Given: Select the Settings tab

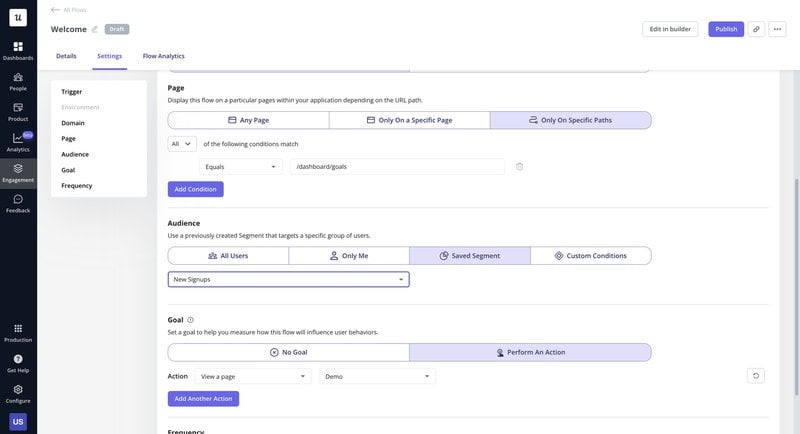Looking at the screenshot, I should (x=110, y=56).
